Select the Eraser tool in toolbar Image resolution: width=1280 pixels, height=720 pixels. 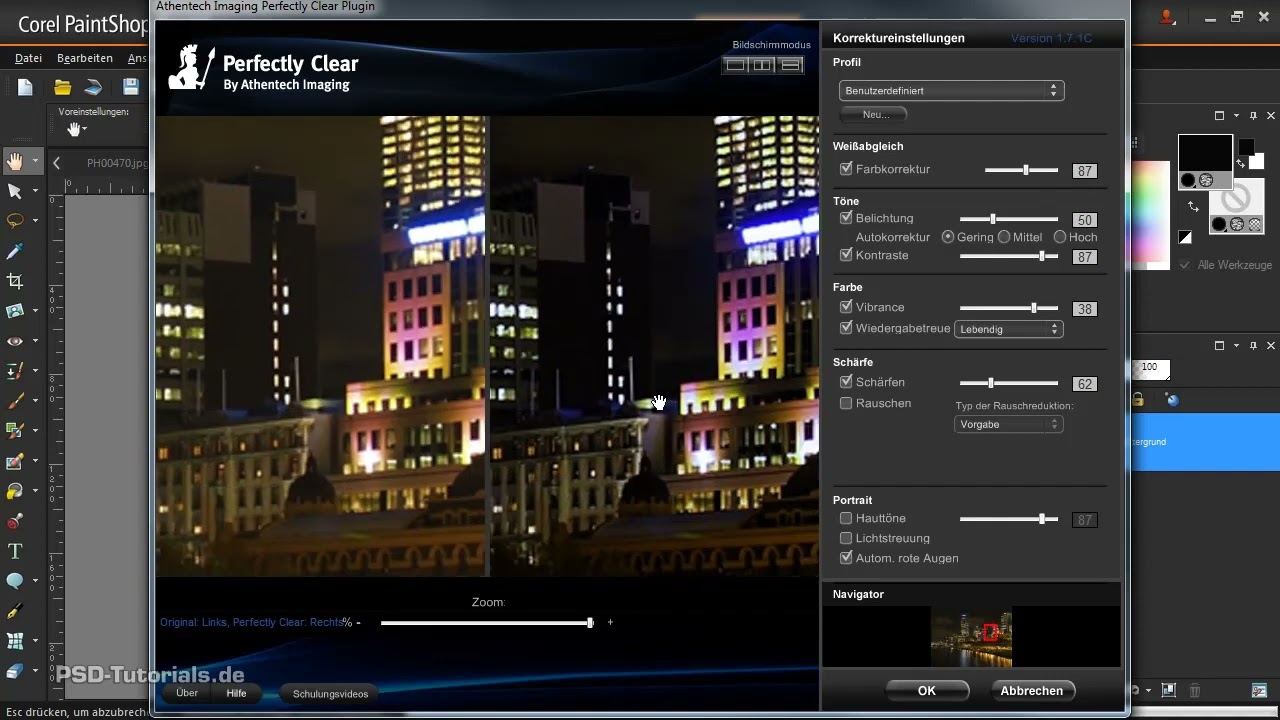pos(15,461)
